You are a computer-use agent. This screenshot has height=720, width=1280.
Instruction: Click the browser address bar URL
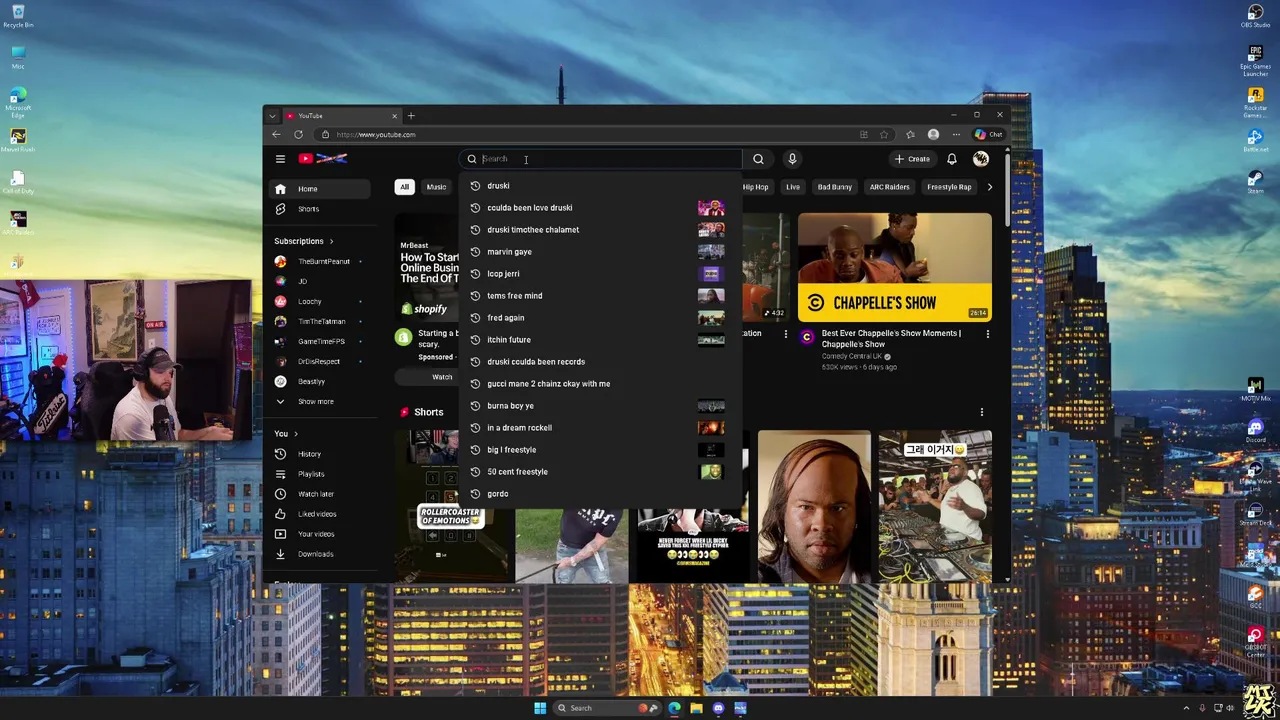point(376,135)
